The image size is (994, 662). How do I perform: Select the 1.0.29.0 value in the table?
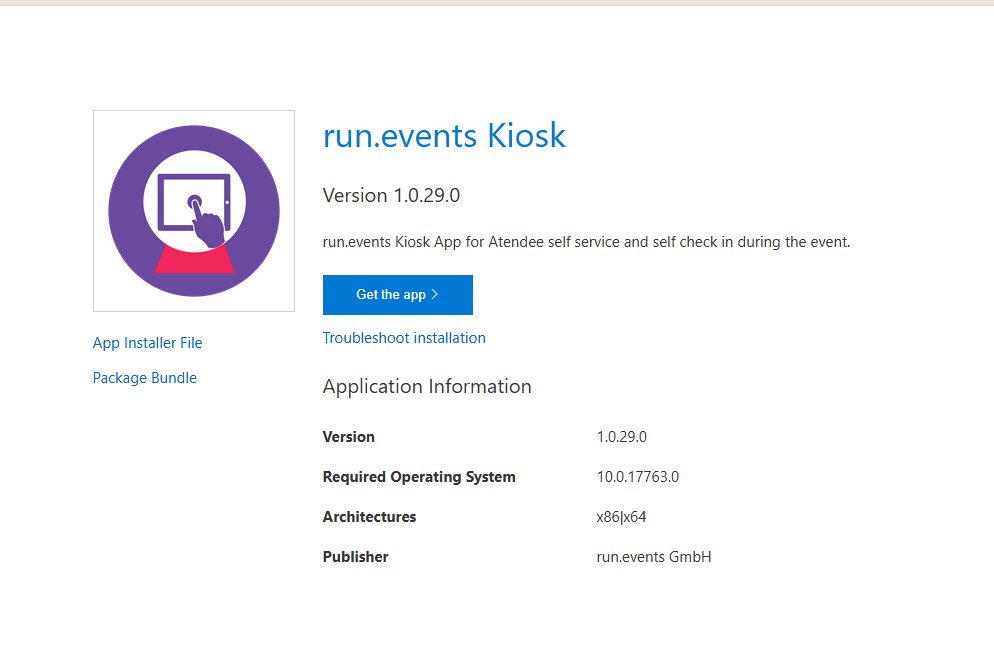click(x=621, y=437)
